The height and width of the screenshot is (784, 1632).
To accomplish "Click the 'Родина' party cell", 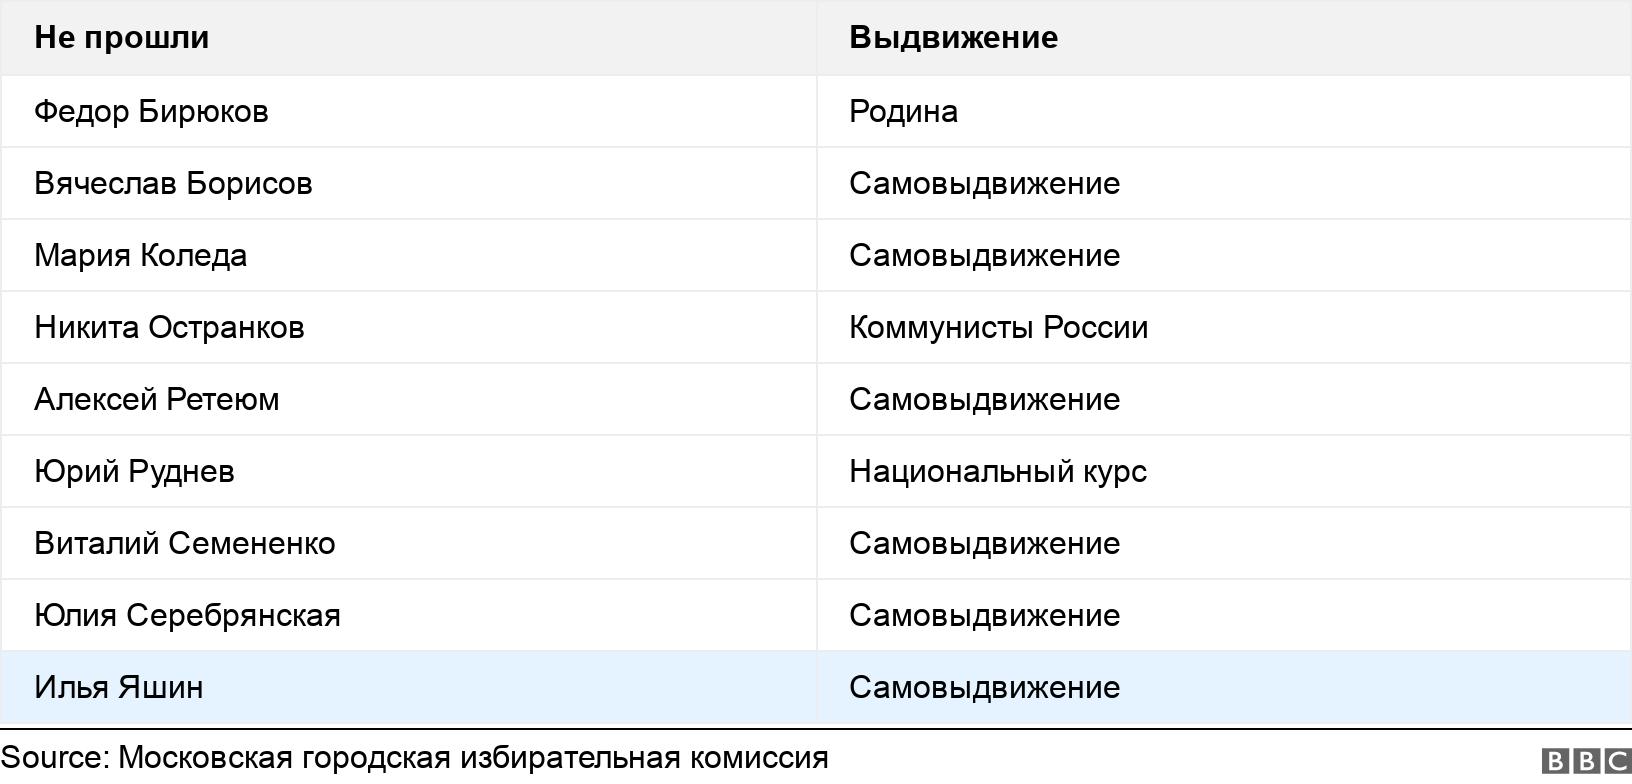I will 903,111.
